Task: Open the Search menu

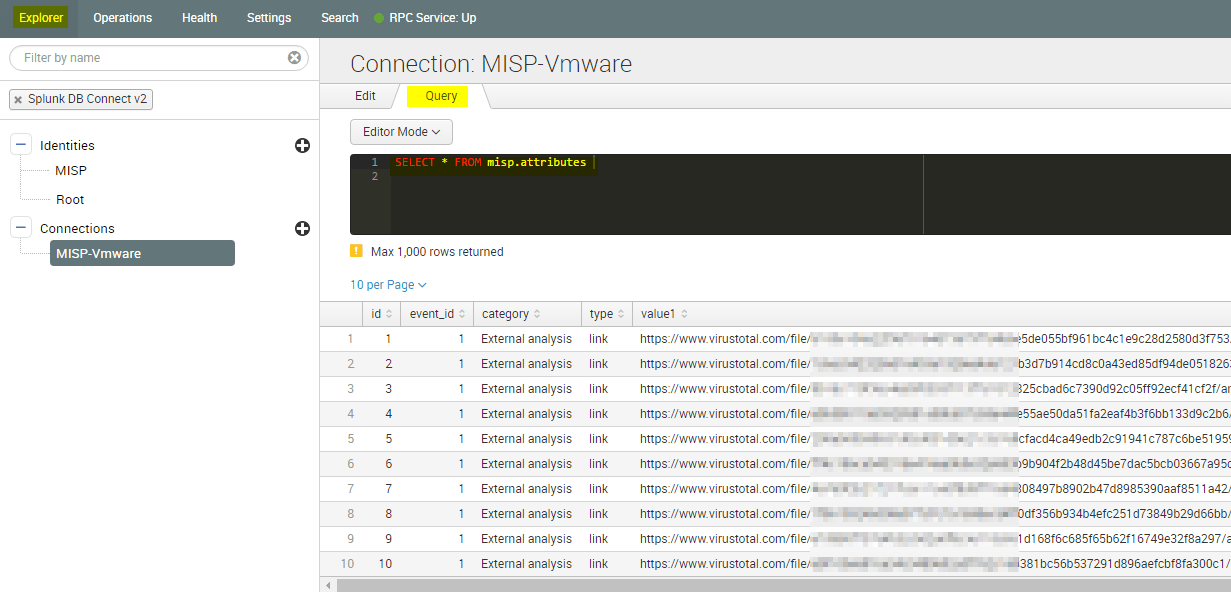Action: point(340,18)
